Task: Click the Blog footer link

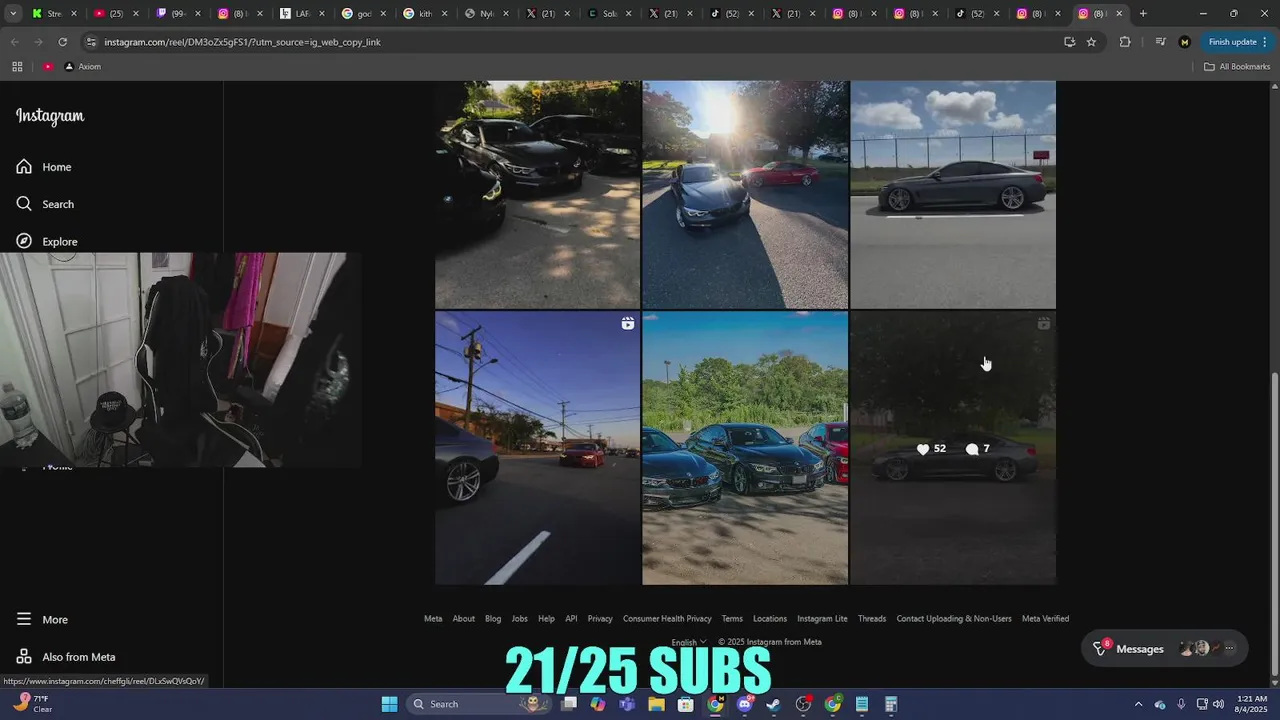Action: 493,619
